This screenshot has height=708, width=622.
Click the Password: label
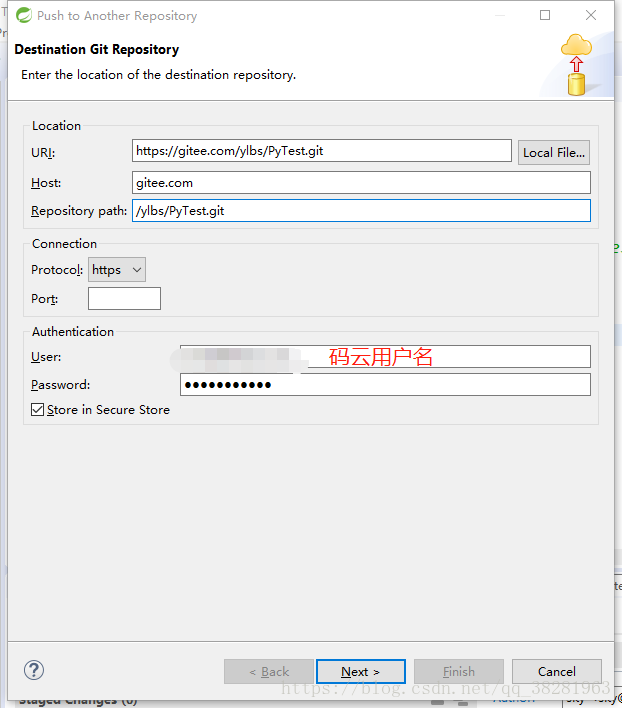tap(60, 385)
